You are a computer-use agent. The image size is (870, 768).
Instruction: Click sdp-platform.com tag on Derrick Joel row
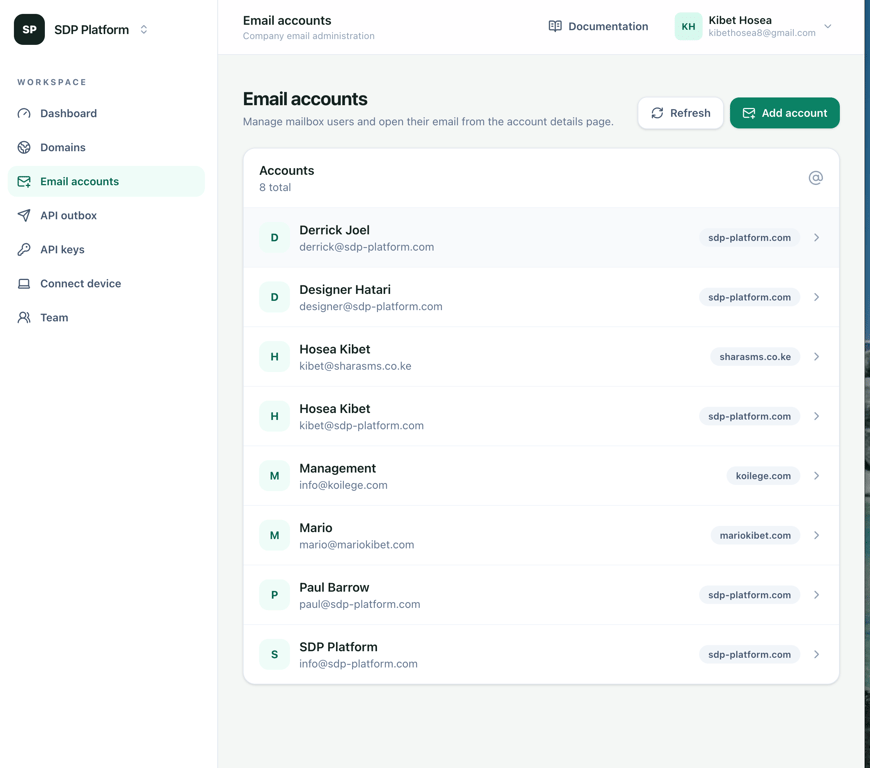pos(750,238)
